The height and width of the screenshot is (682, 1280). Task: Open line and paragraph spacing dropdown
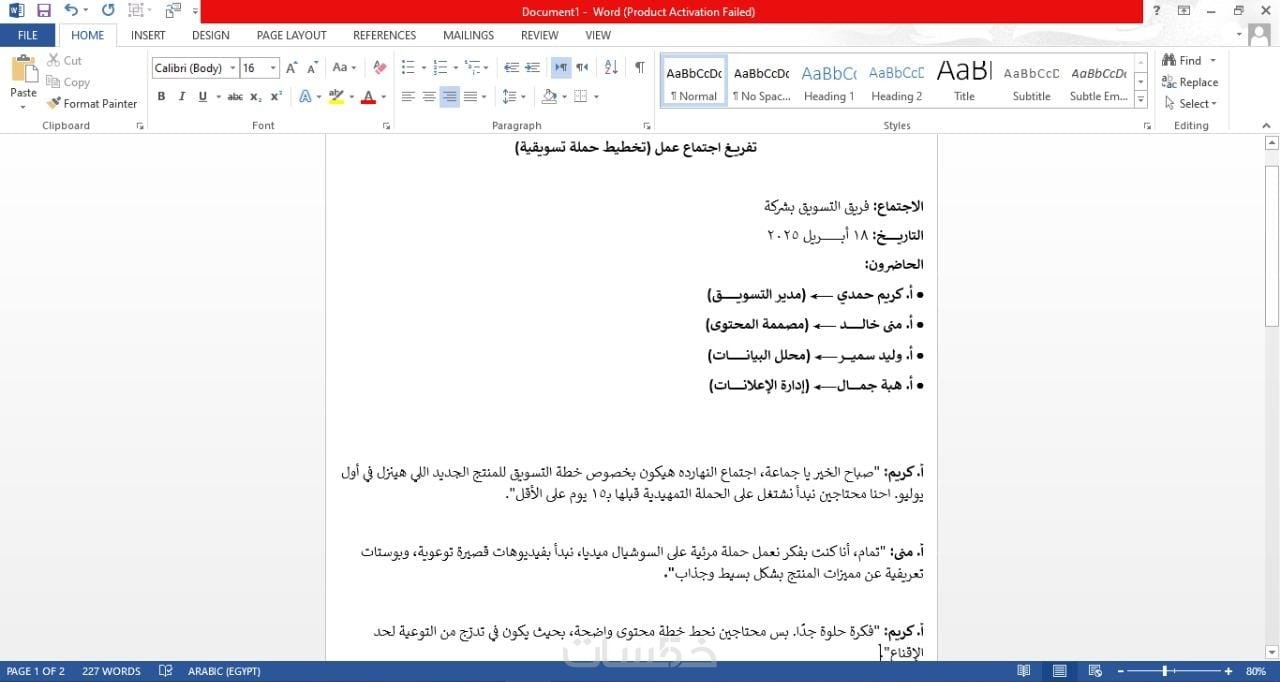coord(514,97)
